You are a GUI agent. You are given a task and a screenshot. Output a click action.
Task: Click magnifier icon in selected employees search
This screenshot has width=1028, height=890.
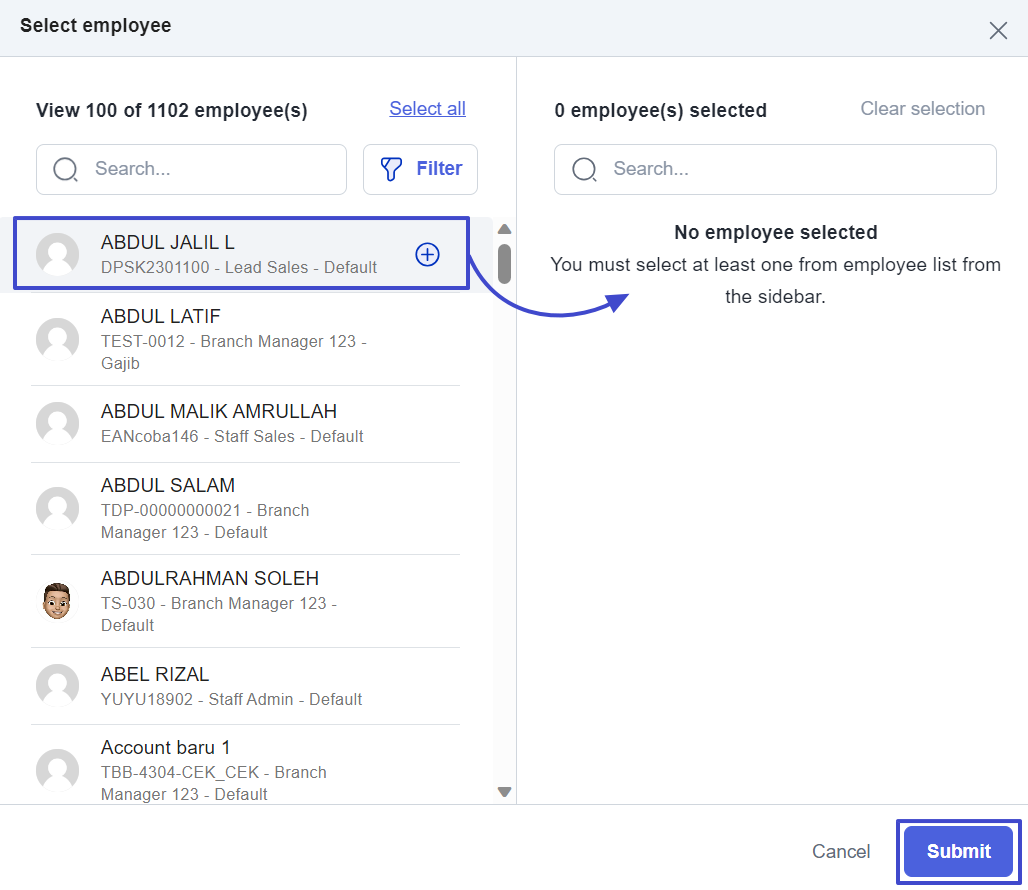click(x=584, y=169)
